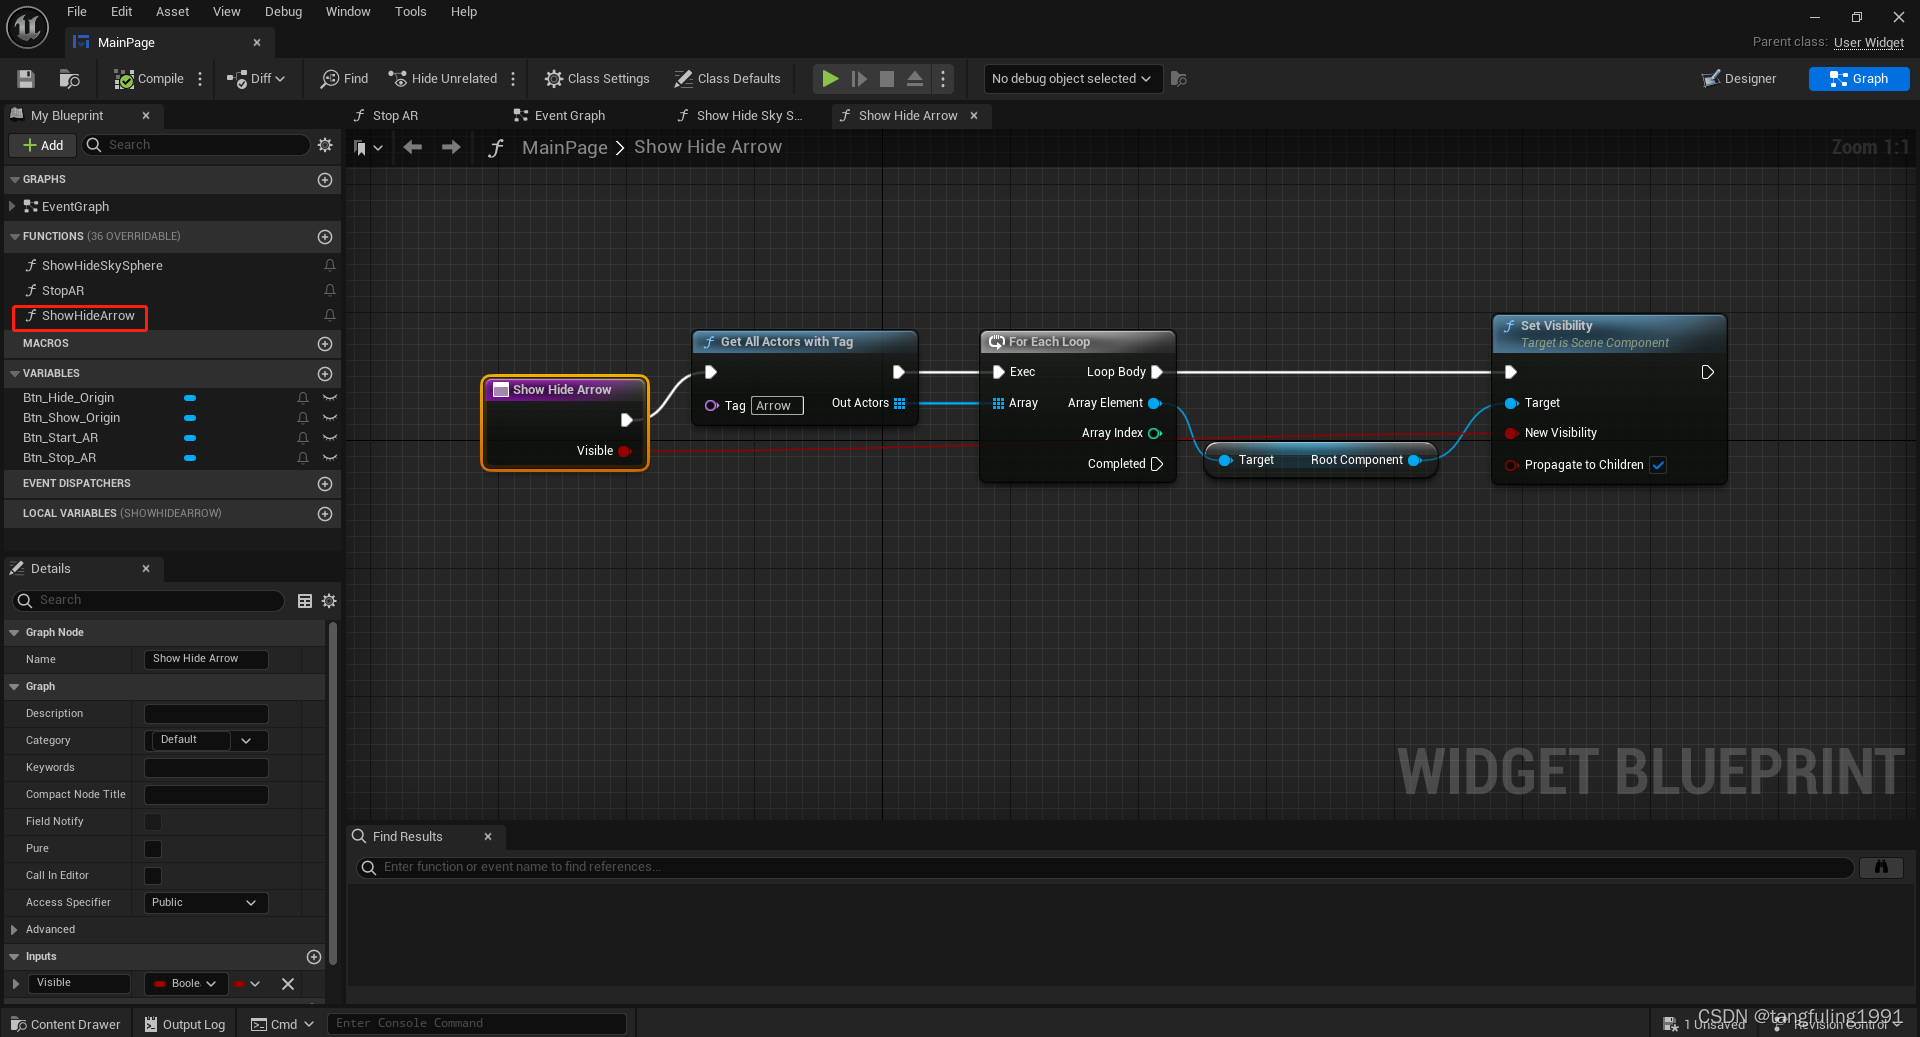Open the graph bookmarks dropdown
The height and width of the screenshot is (1037, 1920).
(368, 148)
